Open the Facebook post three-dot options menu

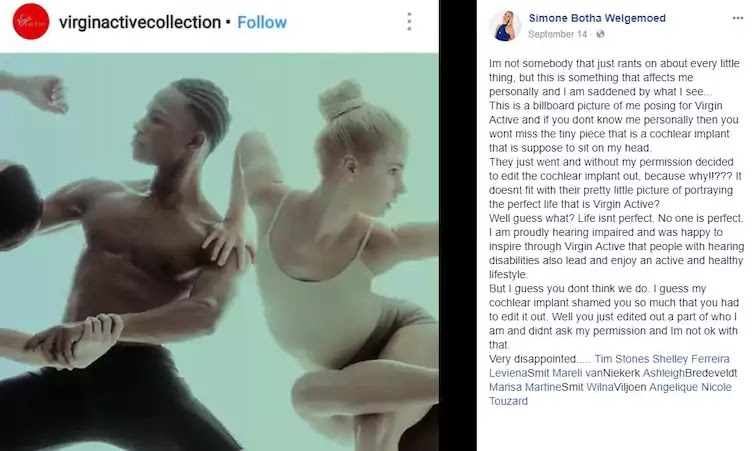pyautogui.click(x=738, y=18)
